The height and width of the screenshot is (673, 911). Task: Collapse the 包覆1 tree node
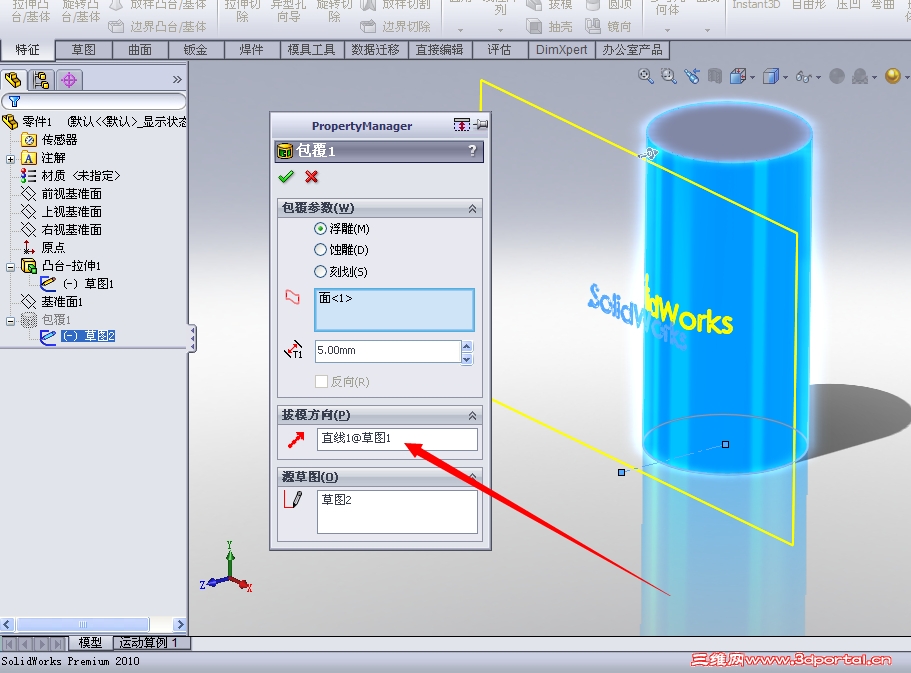[x=10, y=321]
